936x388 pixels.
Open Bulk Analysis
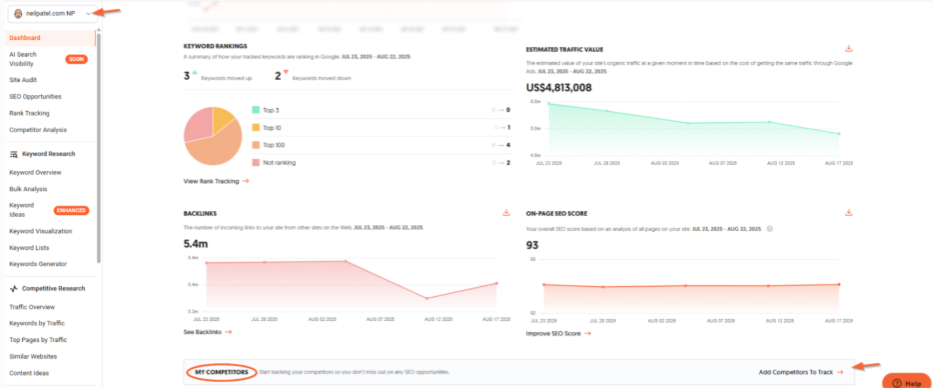(x=28, y=189)
